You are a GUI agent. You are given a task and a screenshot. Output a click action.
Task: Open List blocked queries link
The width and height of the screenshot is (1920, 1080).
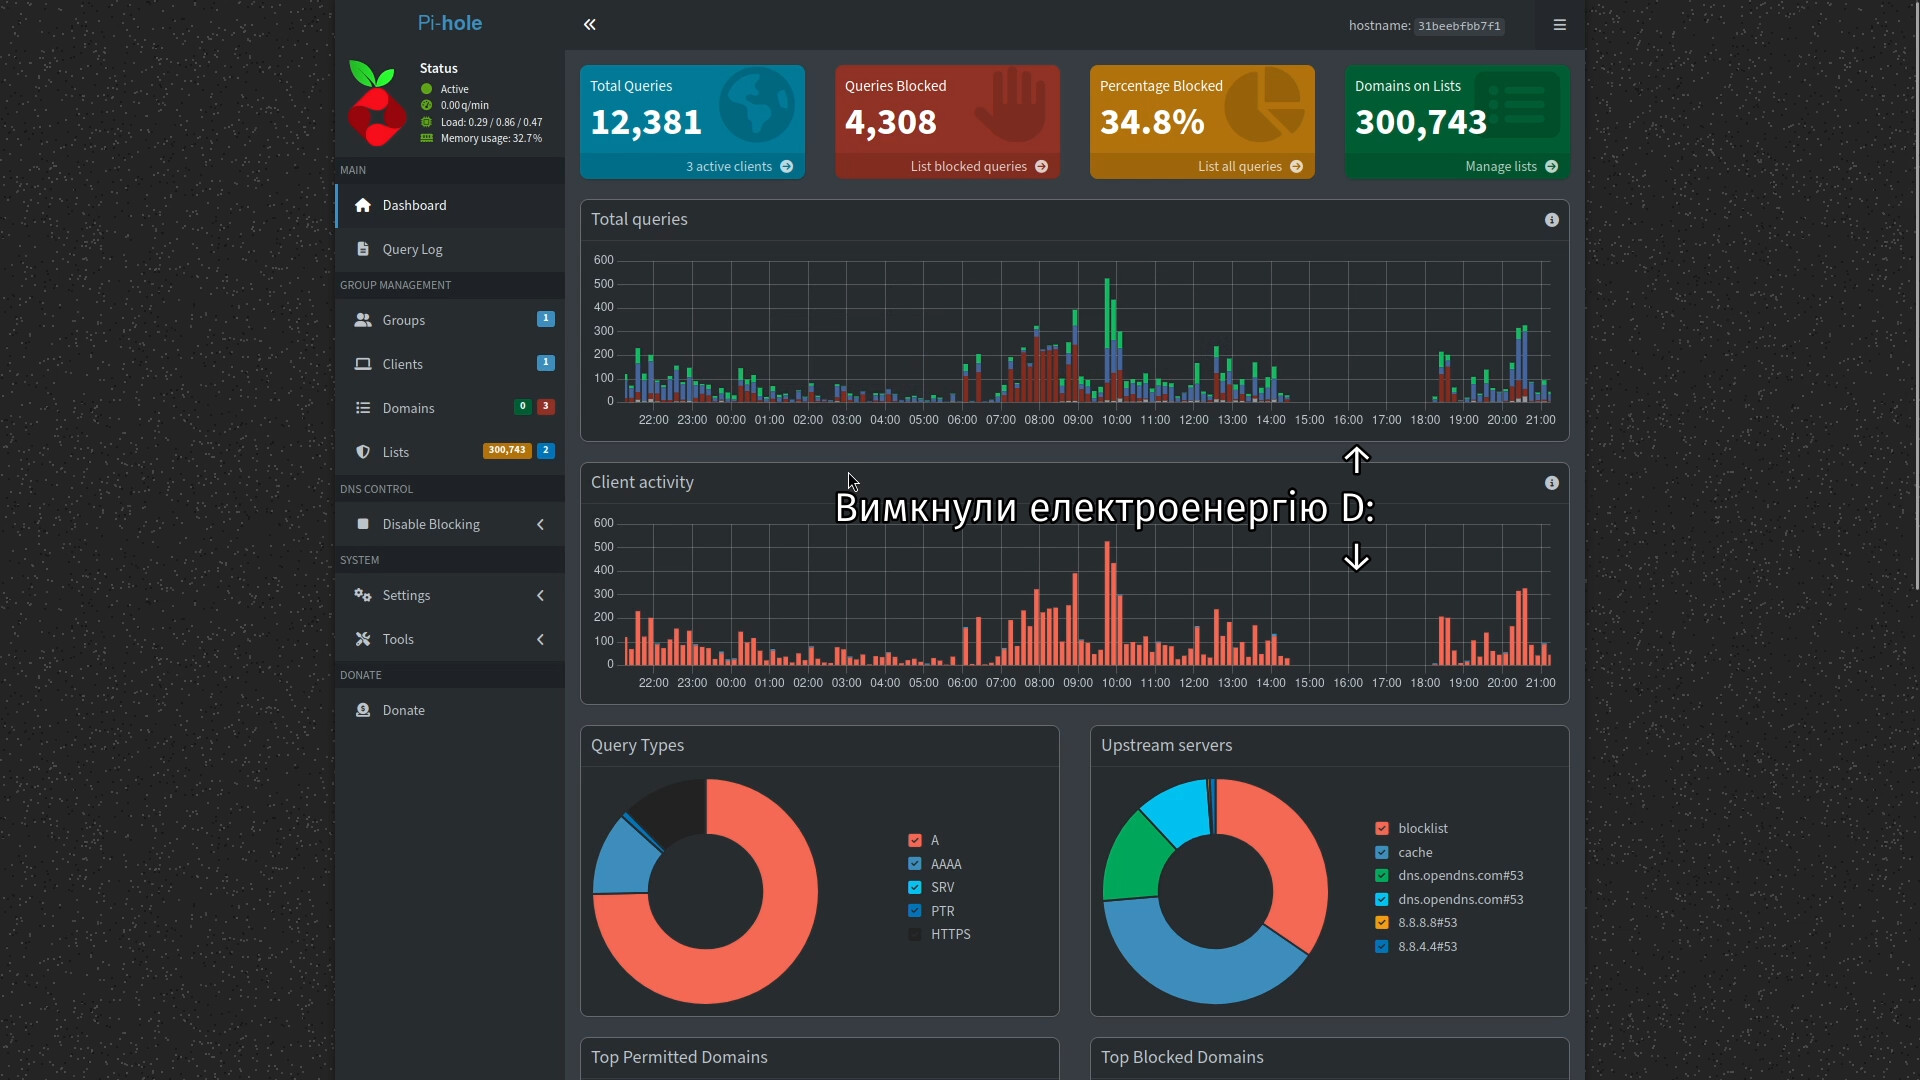tap(968, 167)
